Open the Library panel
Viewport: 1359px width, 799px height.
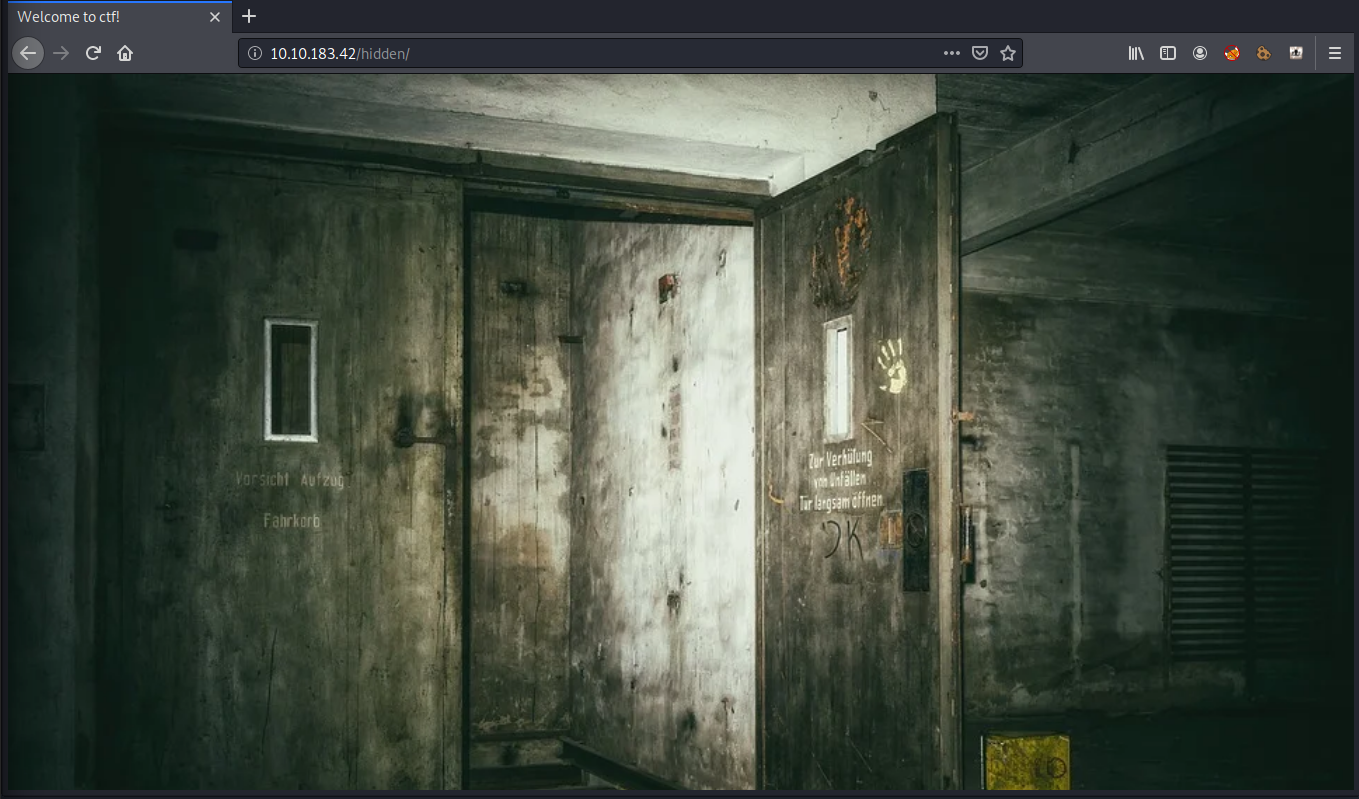pos(1136,53)
